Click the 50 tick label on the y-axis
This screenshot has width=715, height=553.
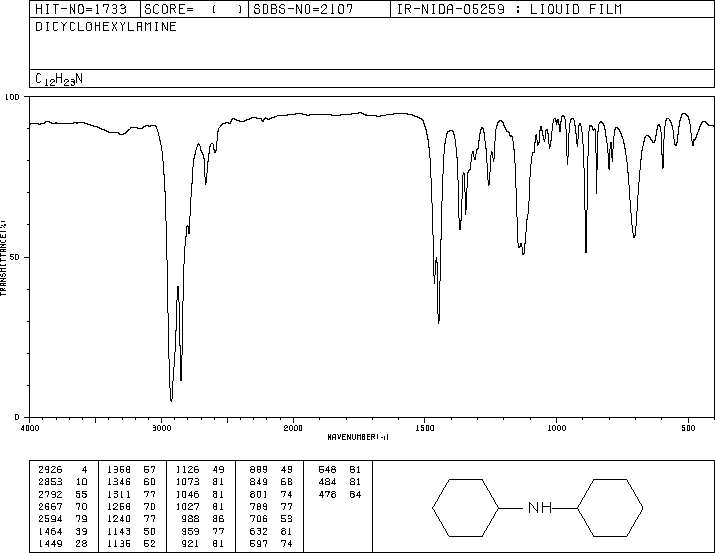15,257
